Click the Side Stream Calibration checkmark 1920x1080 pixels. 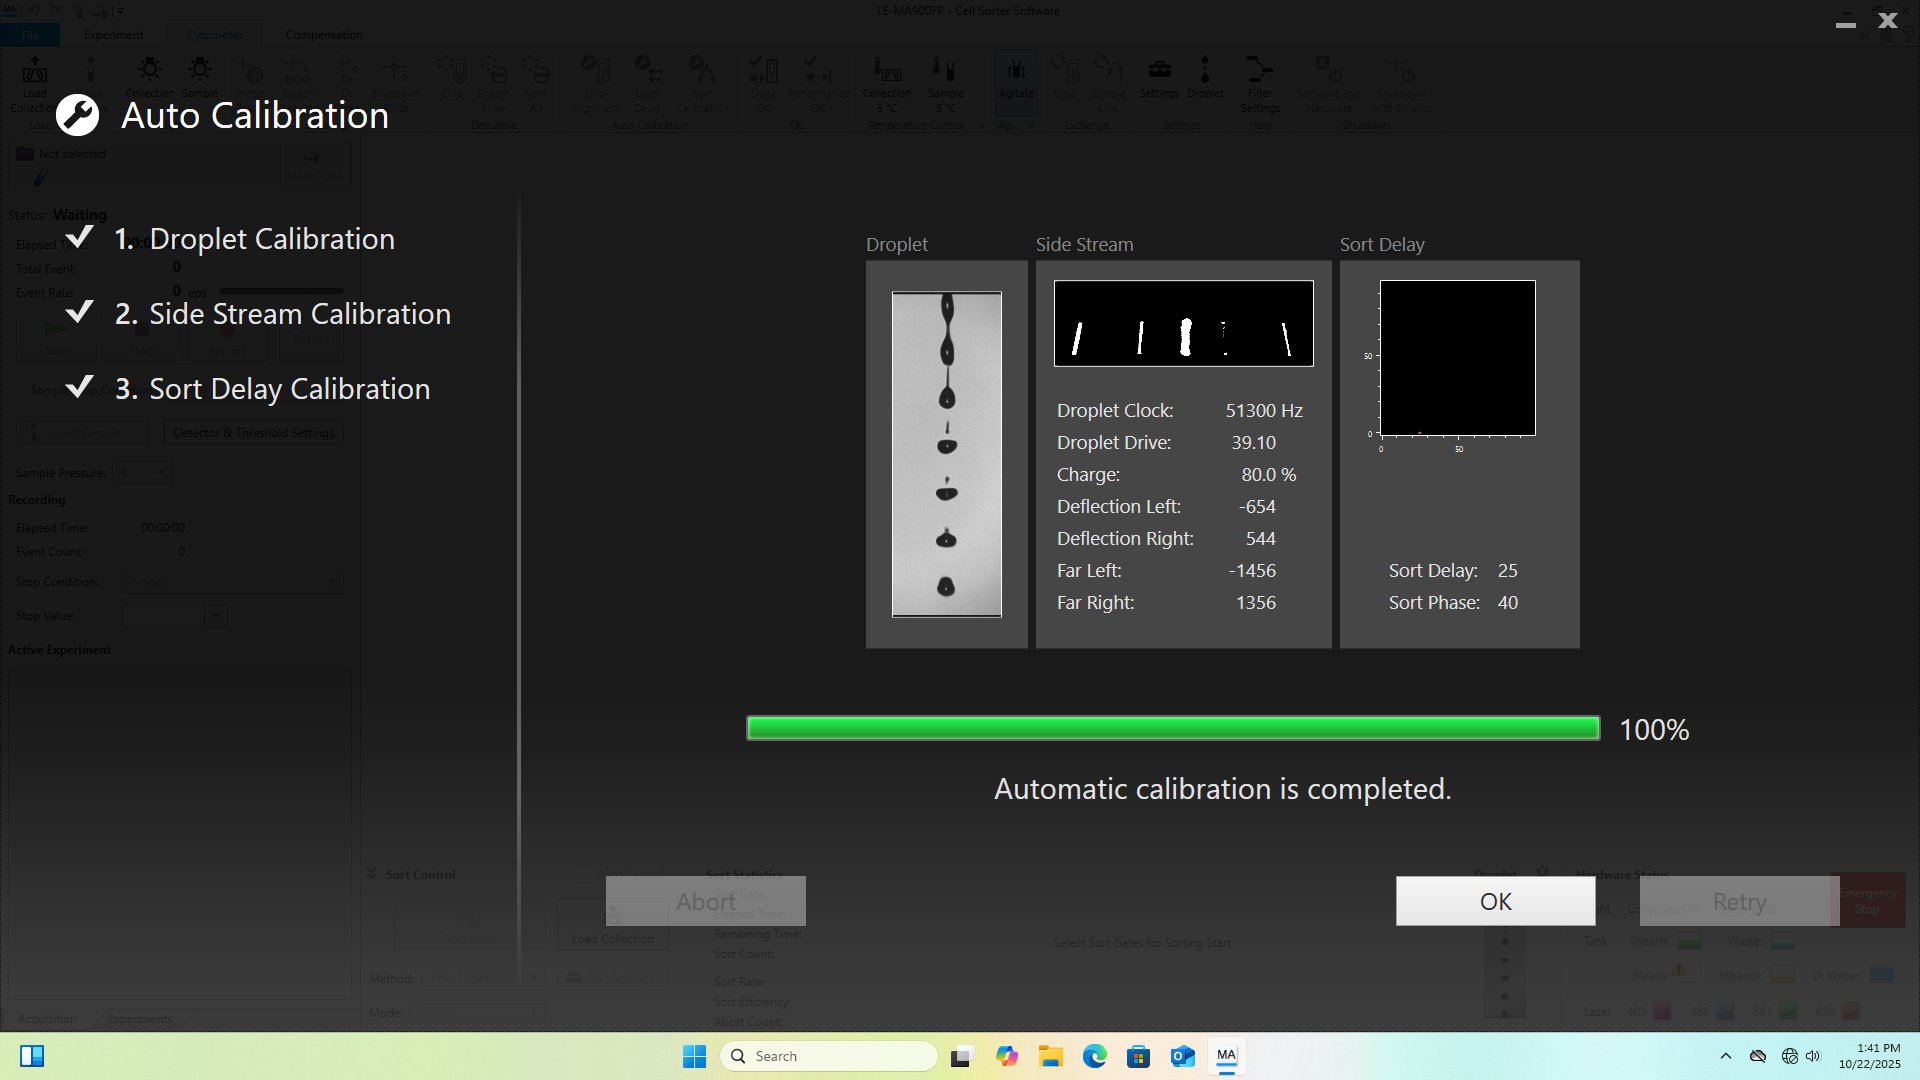coord(79,313)
